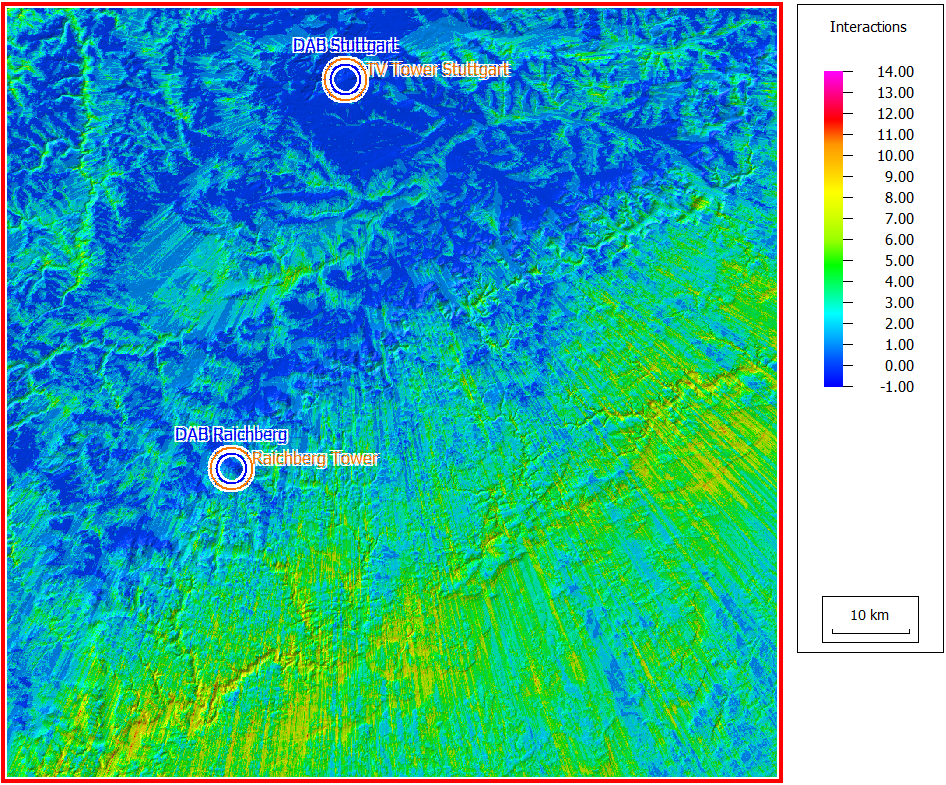The height and width of the screenshot is (785, 946).
Task: Click the DAB Stuttgart transmitter circle marker
Action: point(345,79)
